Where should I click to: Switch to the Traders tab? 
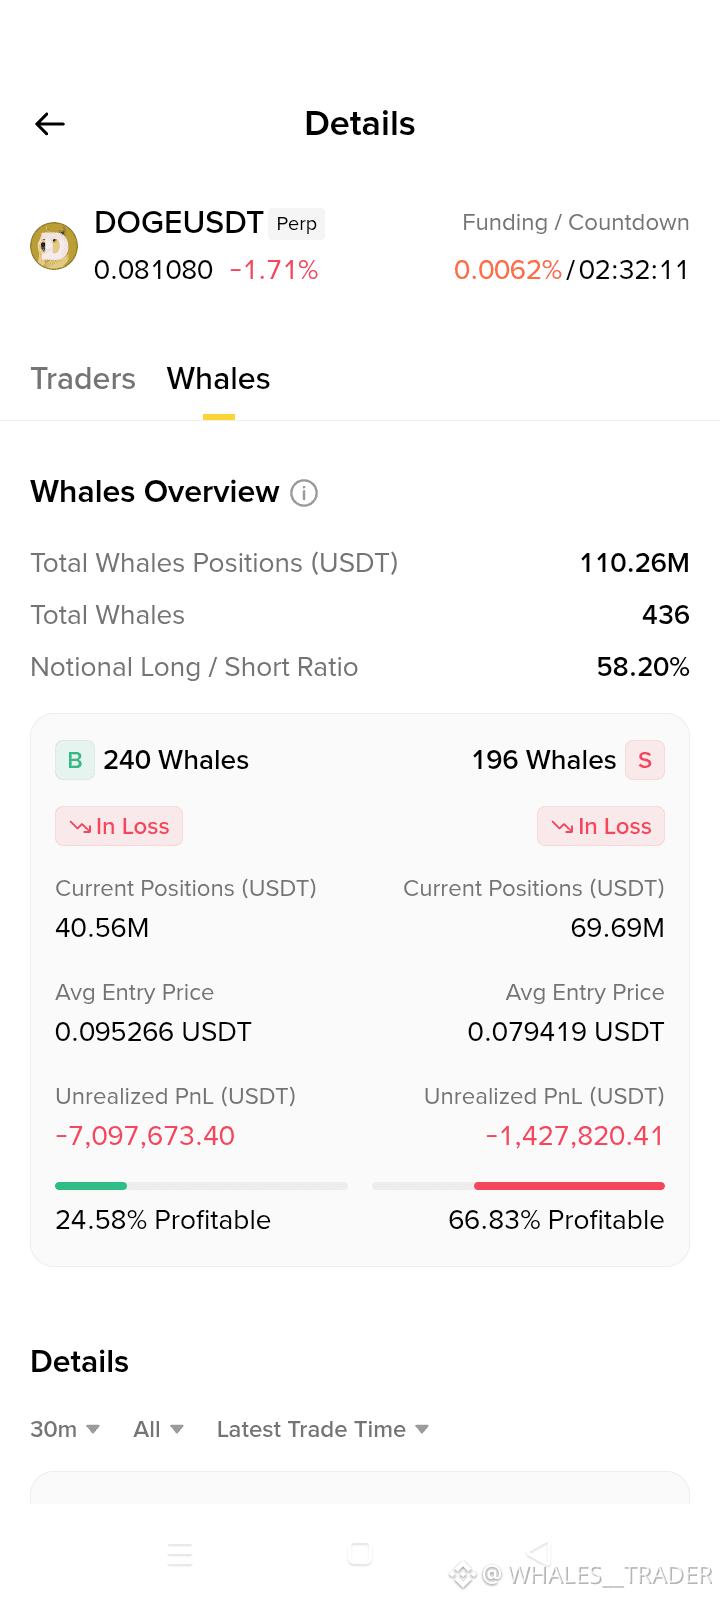(x=83, y=379)
